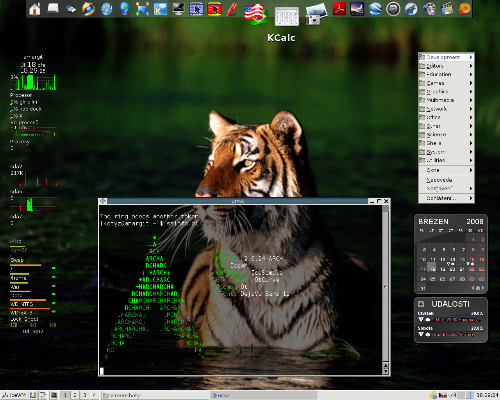This screenshot has width=500, height=400.
Task: Click the IceWM start button
Action: point(14,395)
